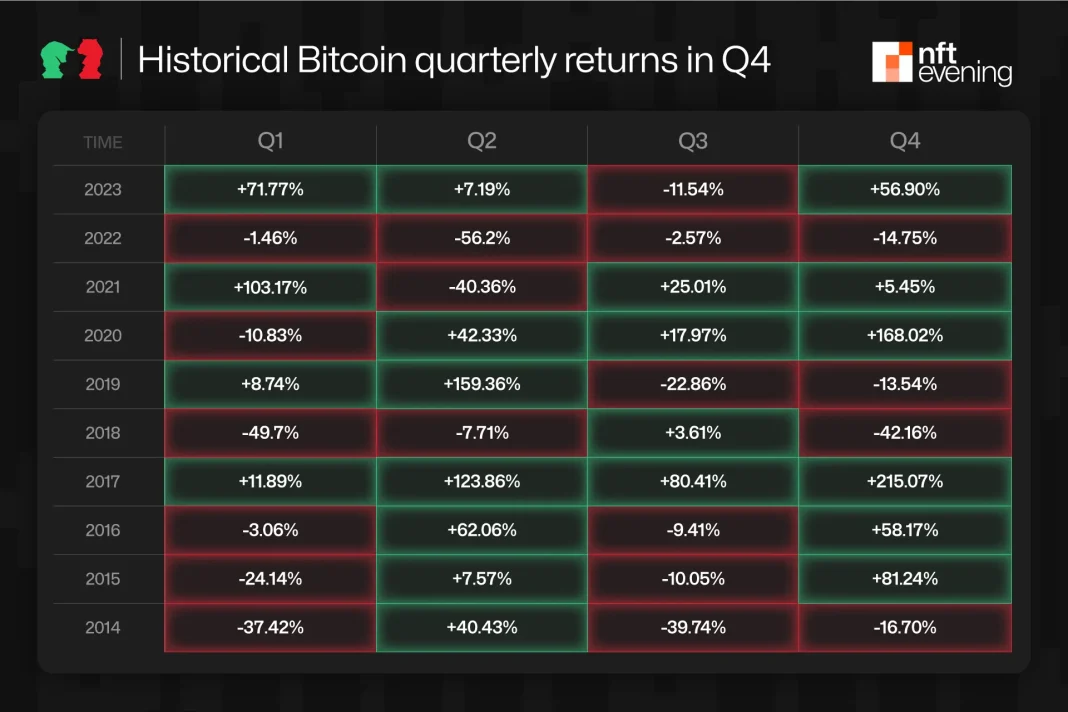Screen dimensions: 1068x712
Task: Open the nft evening brand text
Action: pyautogui.click(x=964, y=63)
